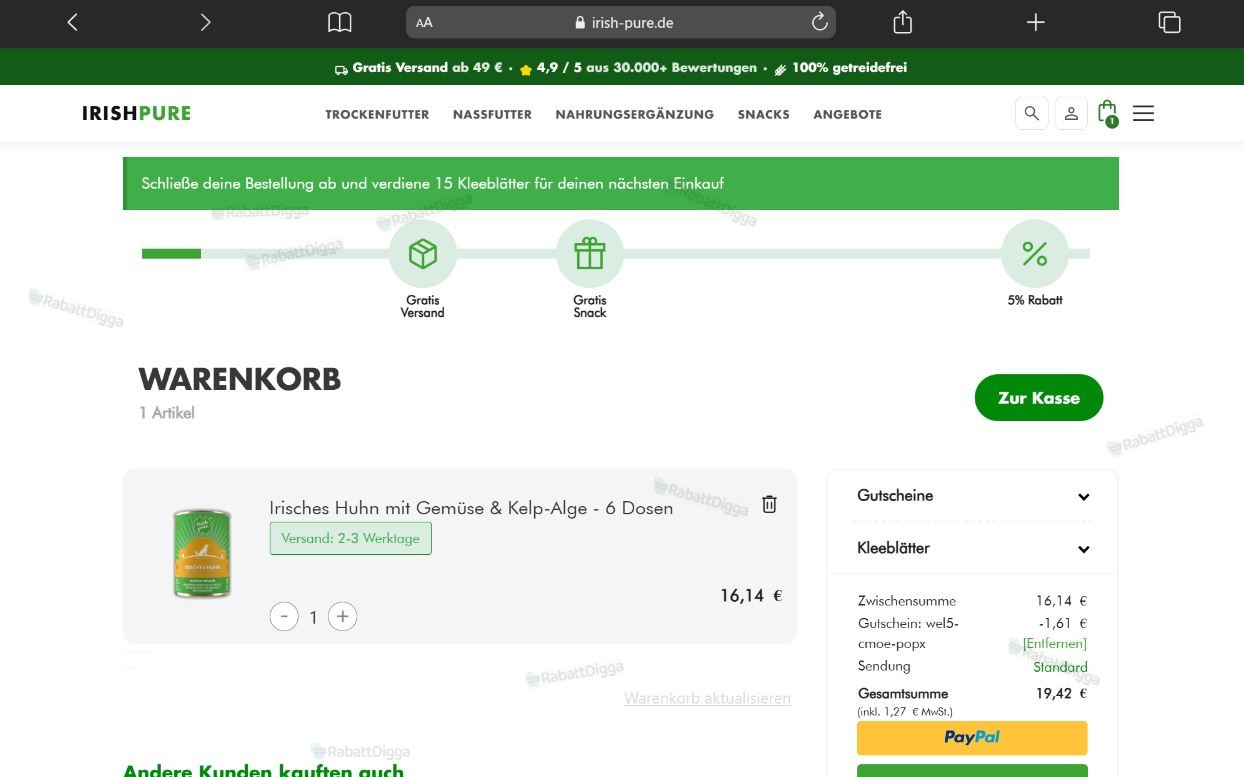Open the TROCKENFUTTER menu
Viewport: 1244px width, 777px height.
pyautogui.click(x=377, y=114)
